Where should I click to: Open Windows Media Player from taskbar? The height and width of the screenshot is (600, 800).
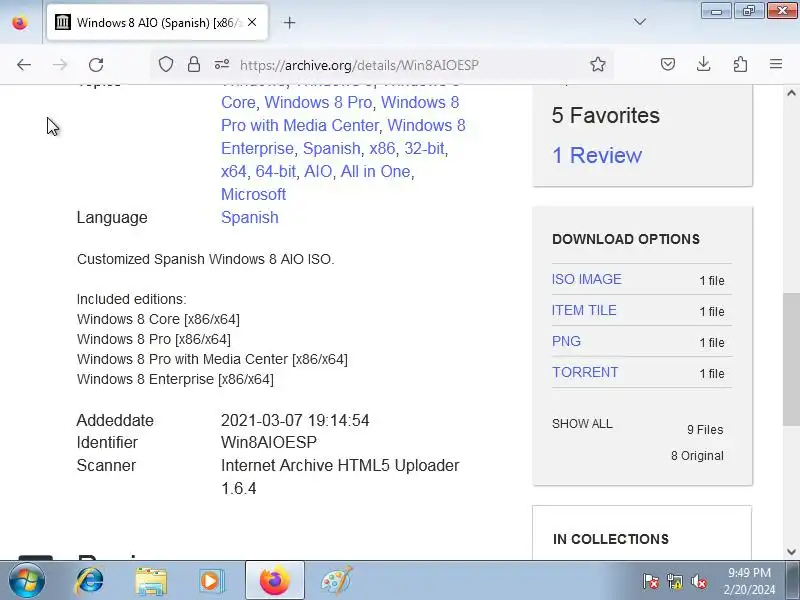211,581
